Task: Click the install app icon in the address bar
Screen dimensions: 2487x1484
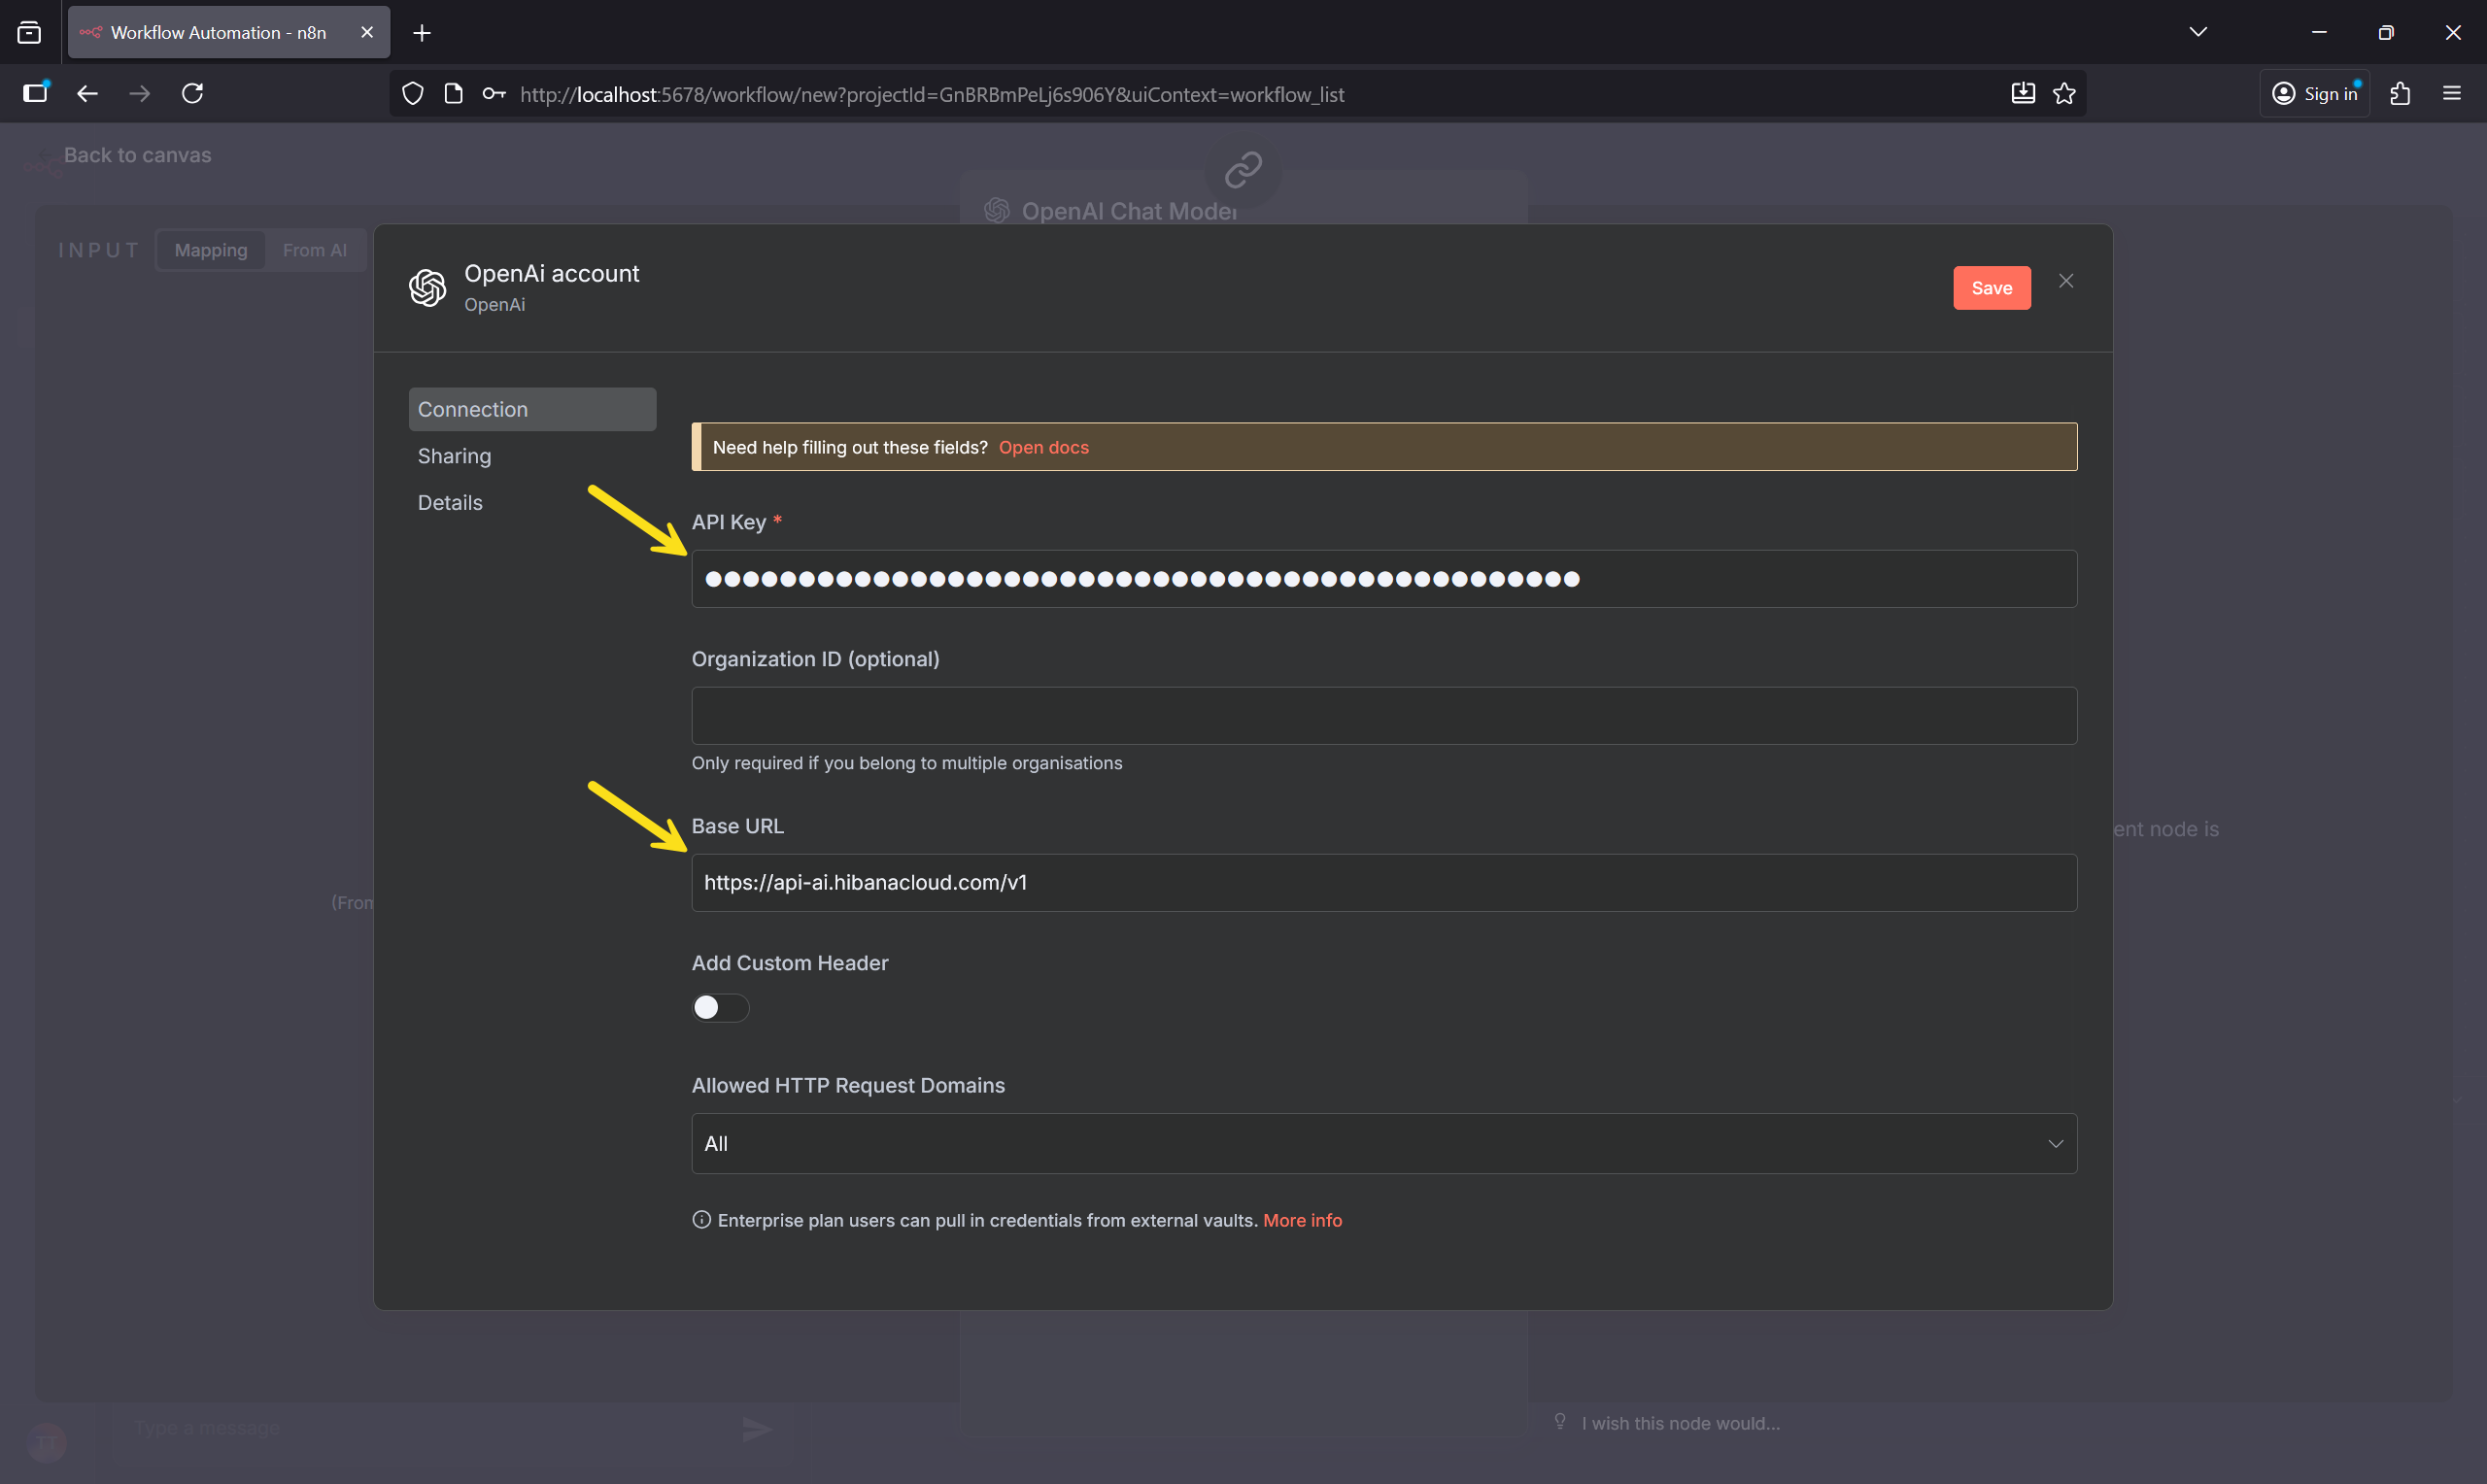Action: (2023, 94)
